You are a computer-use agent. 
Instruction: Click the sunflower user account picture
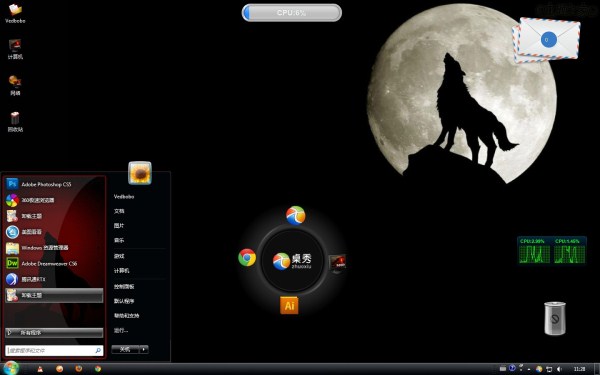pos(140,173)
